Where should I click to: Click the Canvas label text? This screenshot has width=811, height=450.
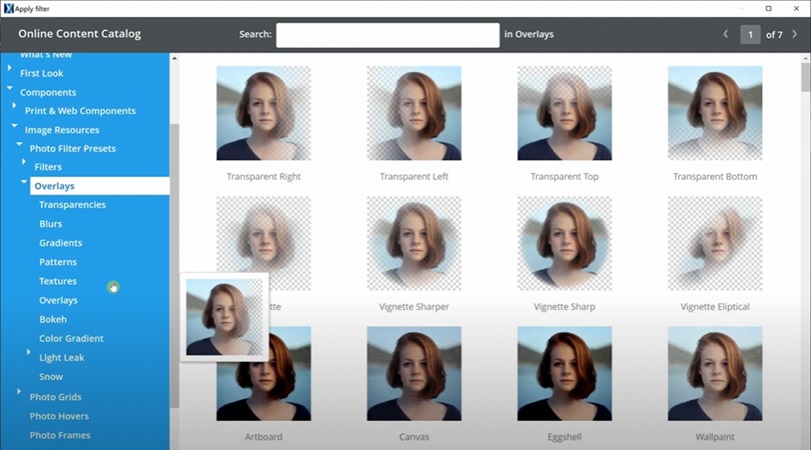click(414, 437)
